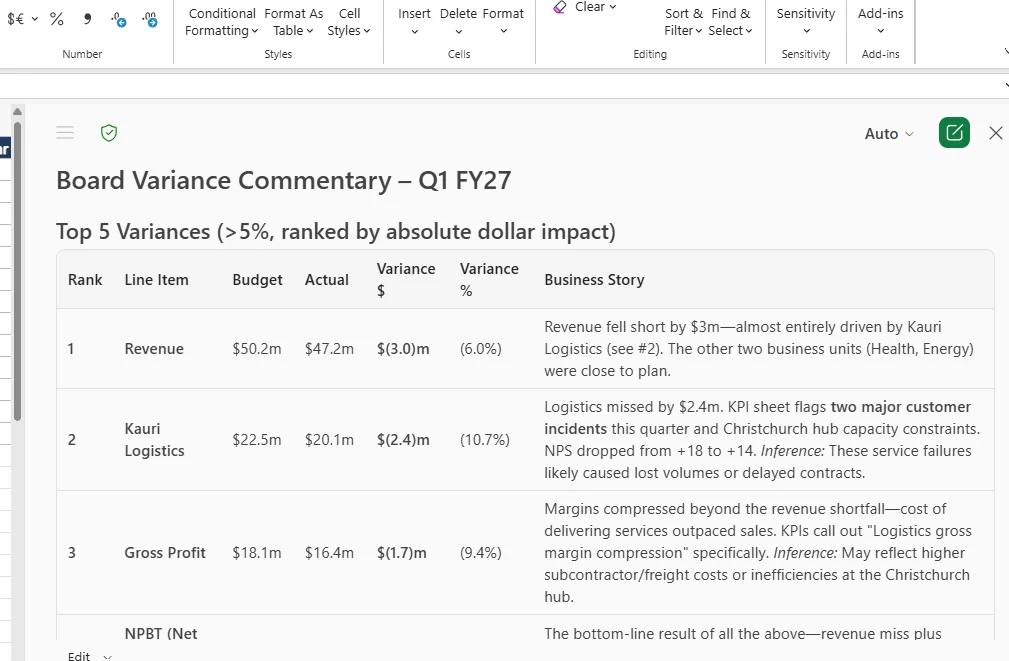Click the pane vertical scrollbar thumb

pyautogui.click(x=17, y=272)
